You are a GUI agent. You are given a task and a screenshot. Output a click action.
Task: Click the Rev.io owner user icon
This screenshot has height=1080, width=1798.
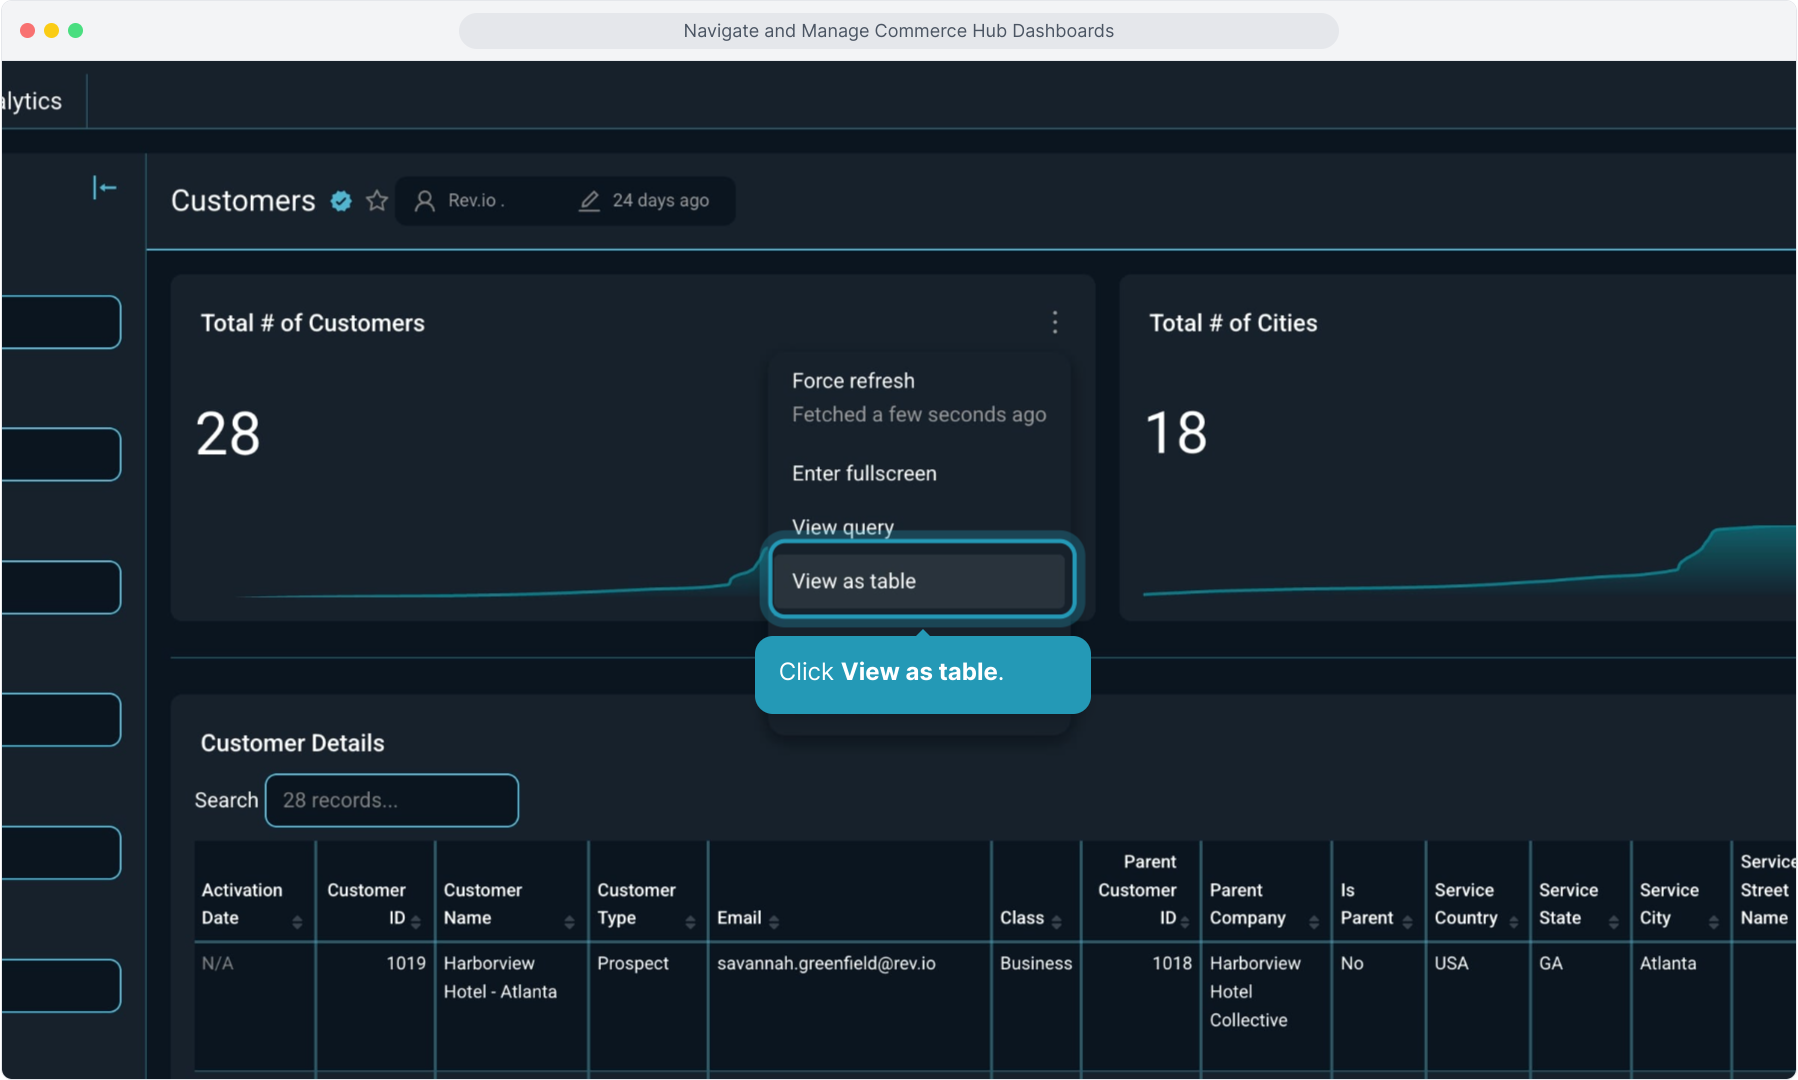pyautogui.click(x=425, y=201)
